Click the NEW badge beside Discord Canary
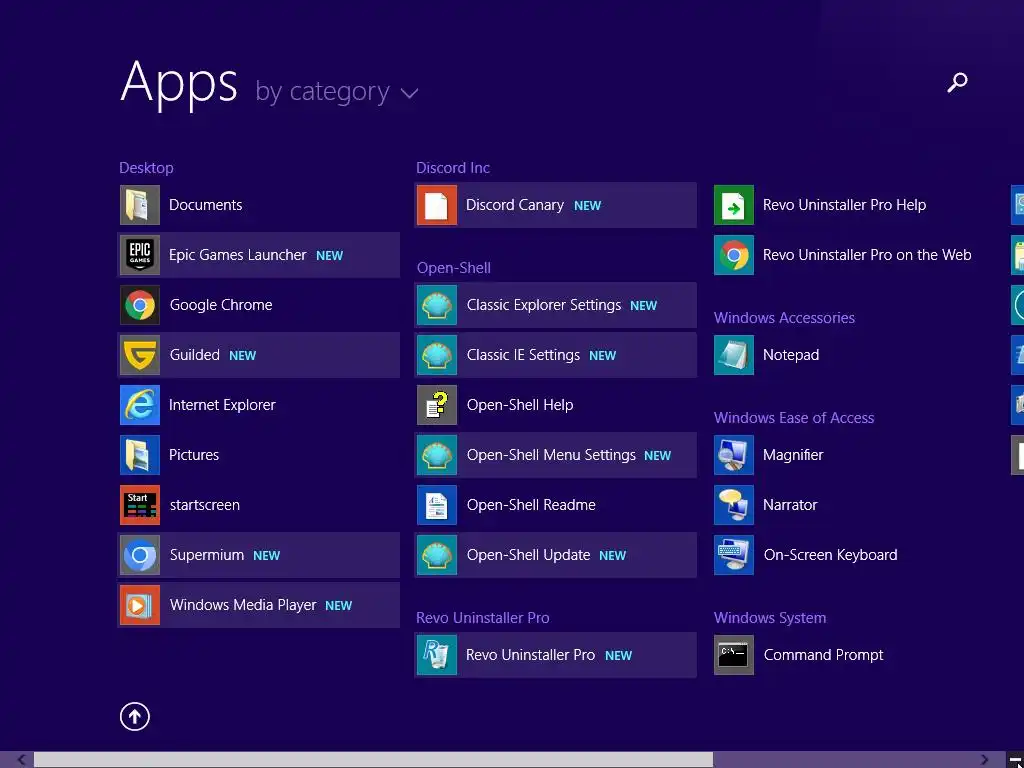The image size is (1024, 768). point(587,206)
